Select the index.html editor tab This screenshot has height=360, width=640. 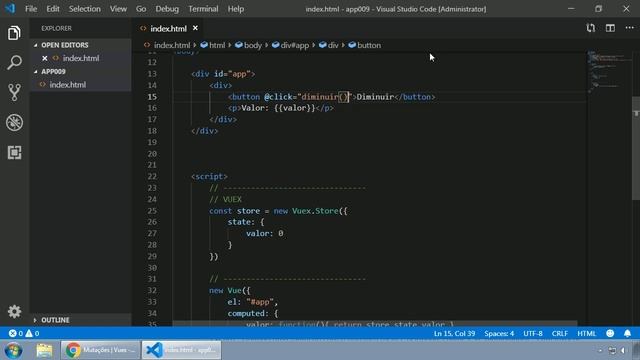[x=169, y=28]
